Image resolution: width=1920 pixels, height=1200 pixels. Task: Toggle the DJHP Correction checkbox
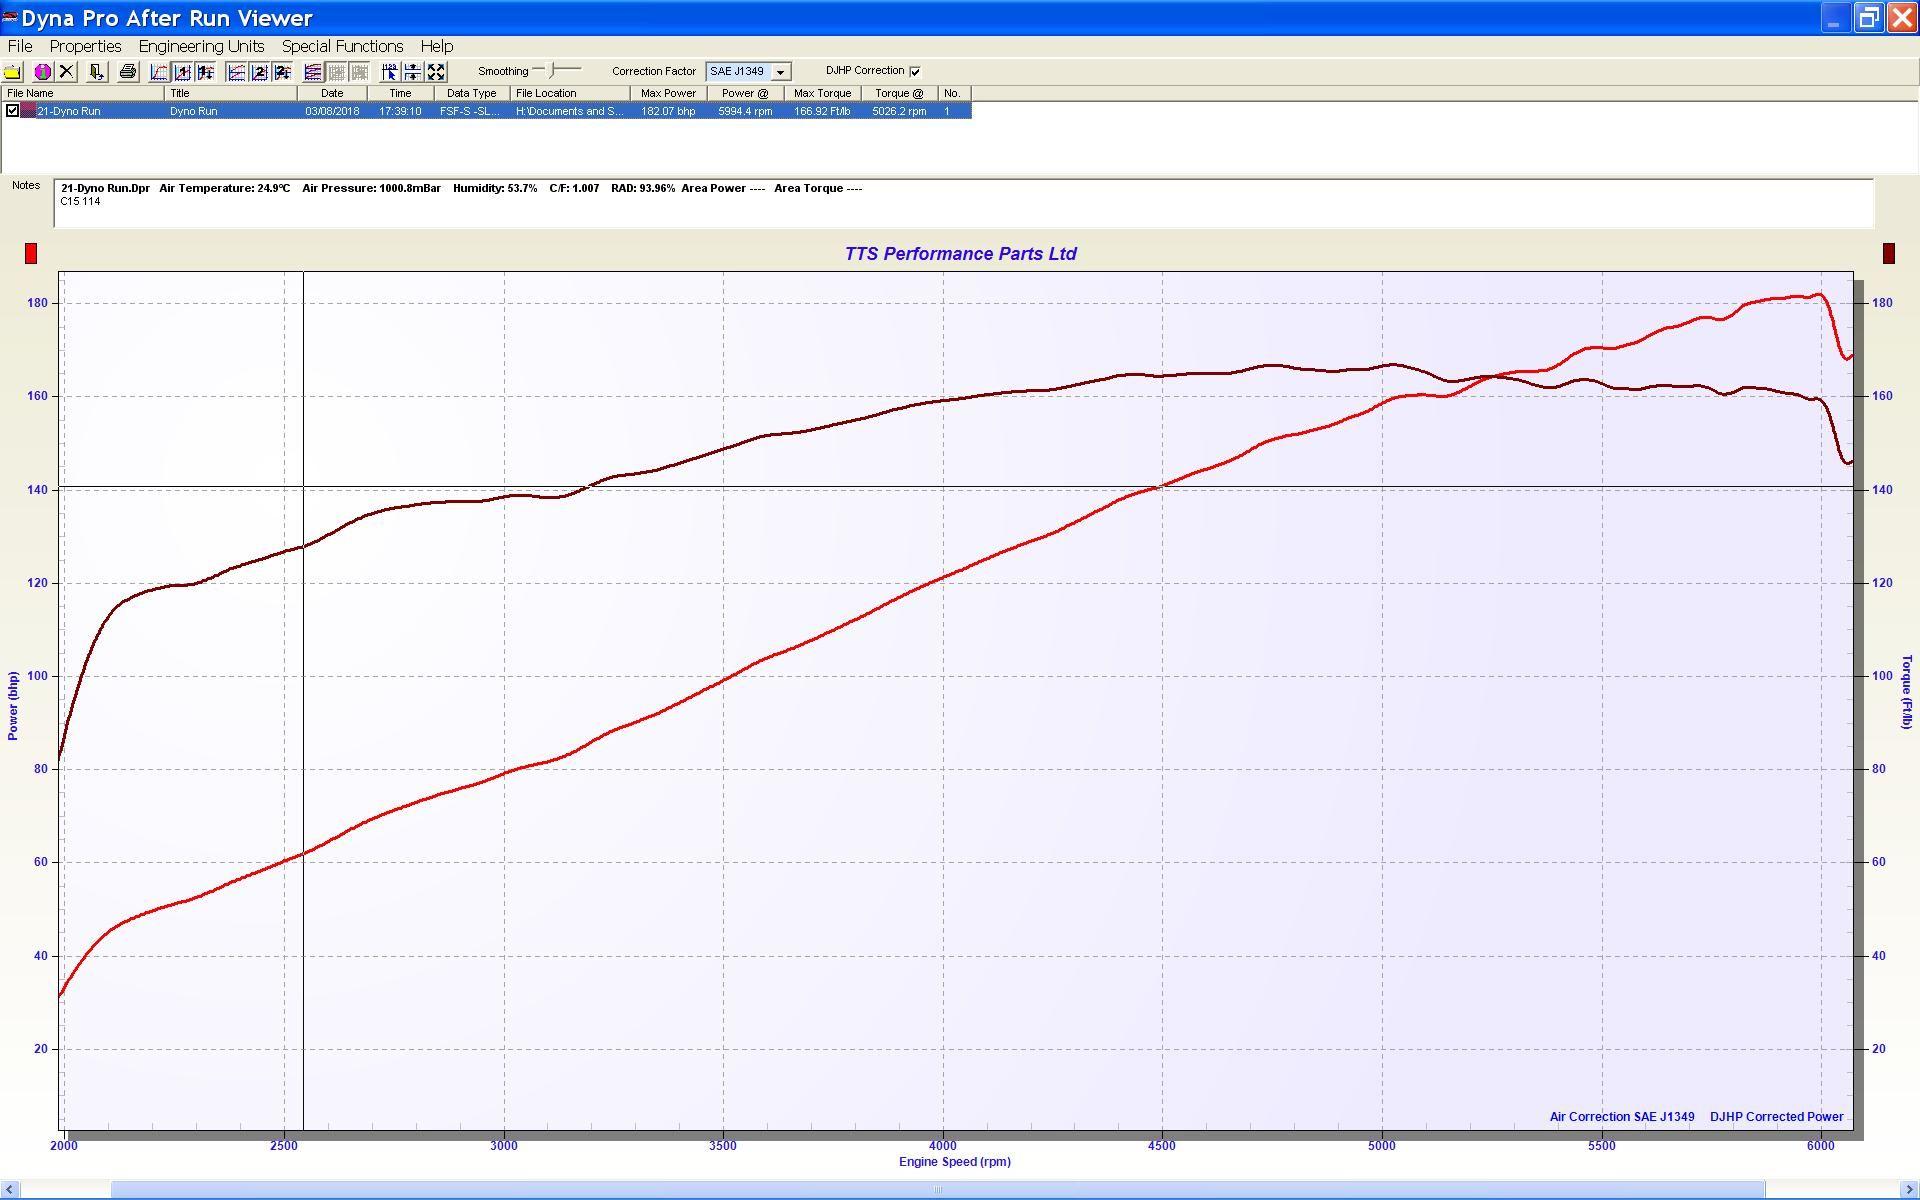915,71
